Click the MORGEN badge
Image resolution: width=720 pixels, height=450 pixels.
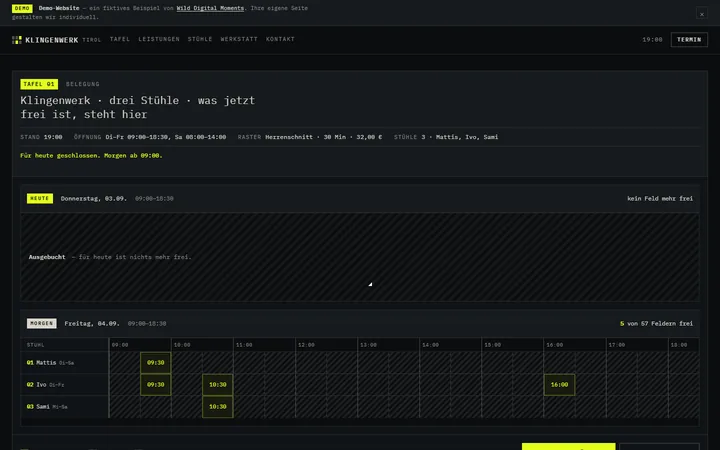42,323
